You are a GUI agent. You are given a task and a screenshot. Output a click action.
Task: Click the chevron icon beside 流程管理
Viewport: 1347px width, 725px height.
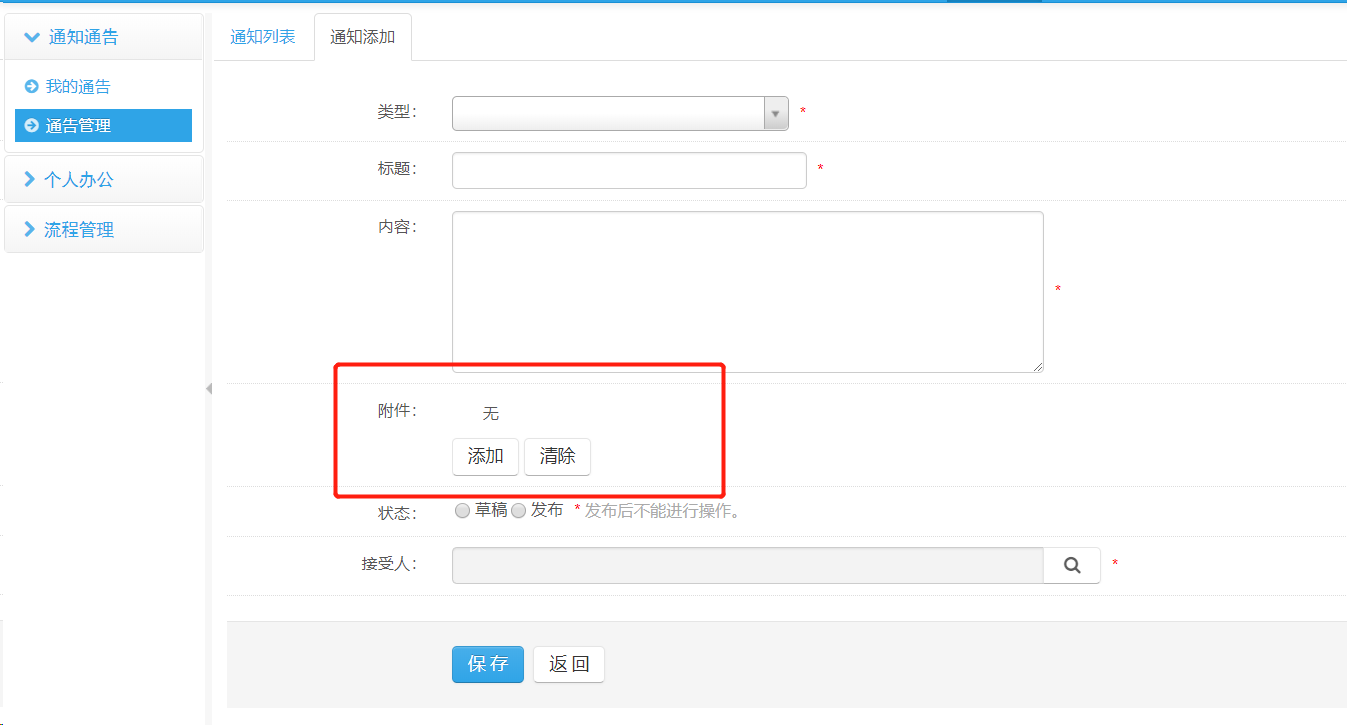click(x=30, y=230)
